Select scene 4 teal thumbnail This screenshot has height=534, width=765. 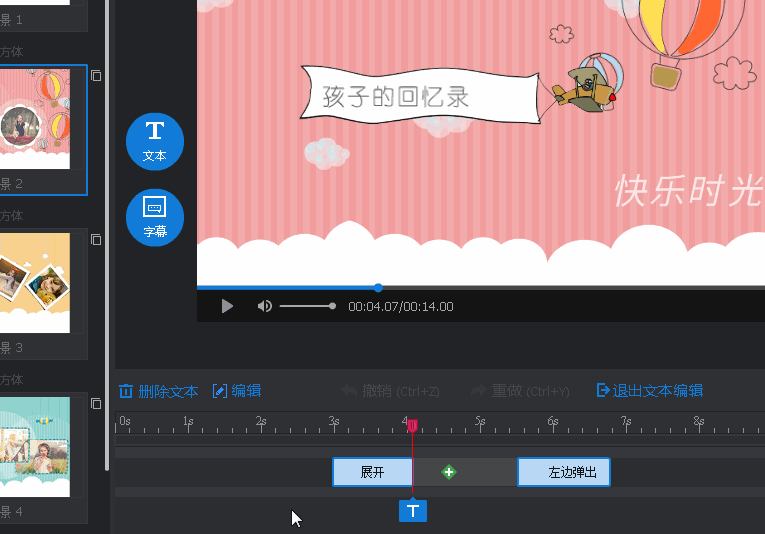(x=35, y=447)
